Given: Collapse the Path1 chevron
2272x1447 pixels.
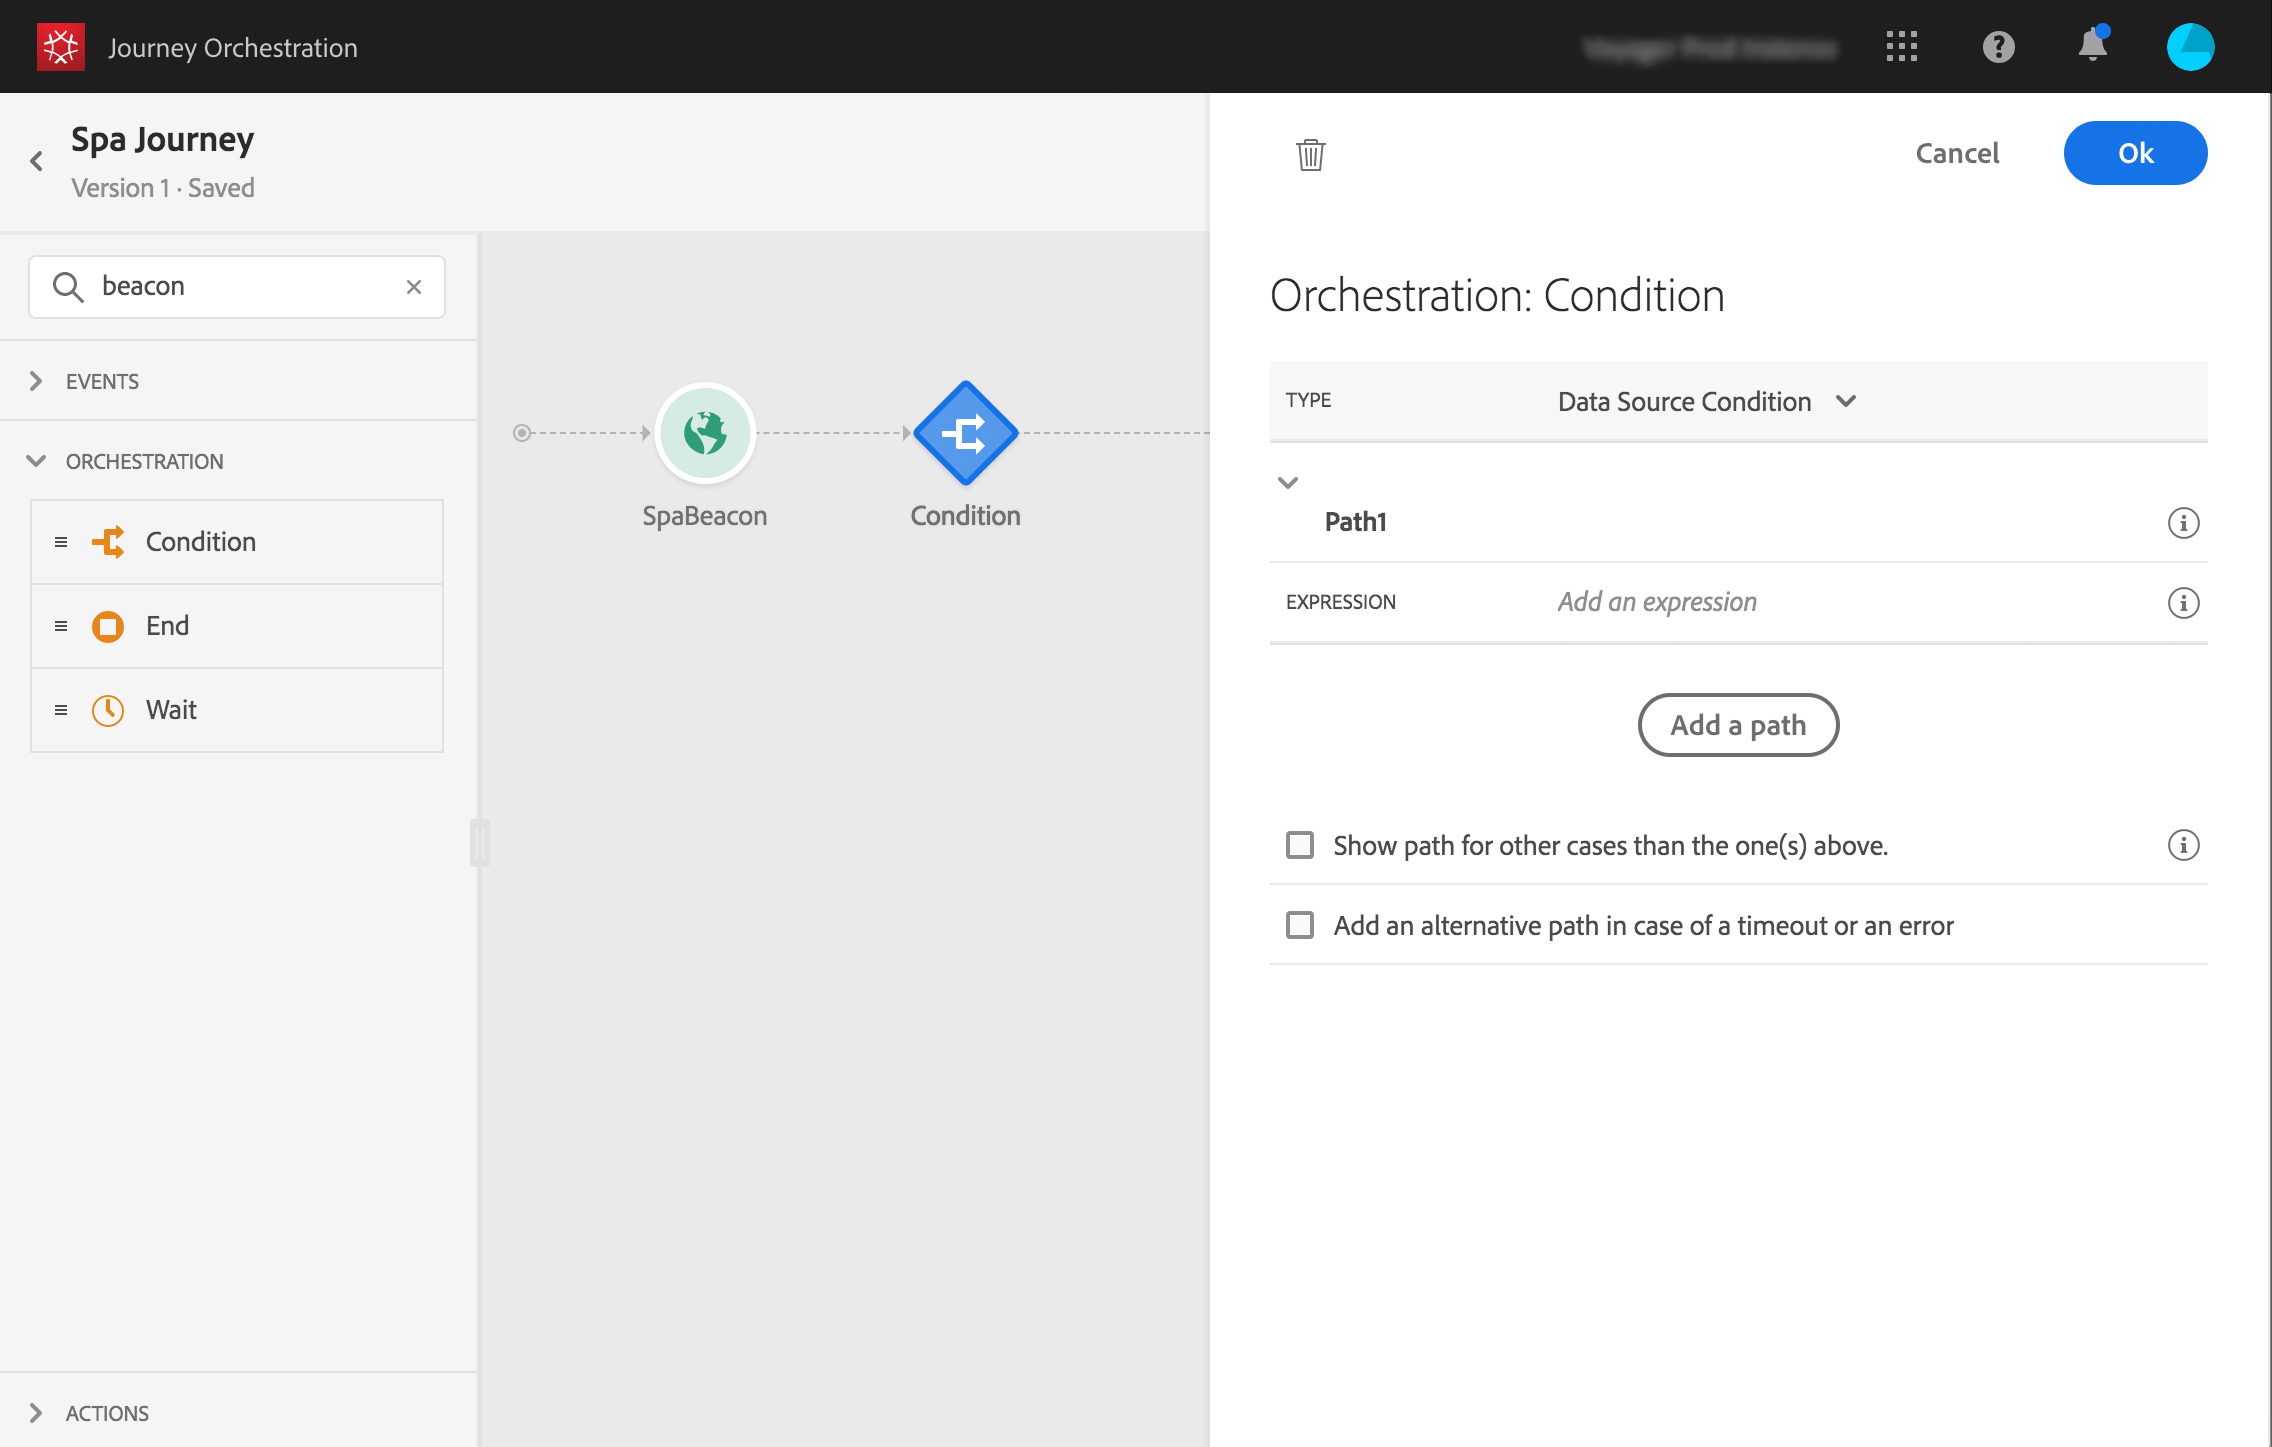Looking at the screenshot, I should [1288, 483].
